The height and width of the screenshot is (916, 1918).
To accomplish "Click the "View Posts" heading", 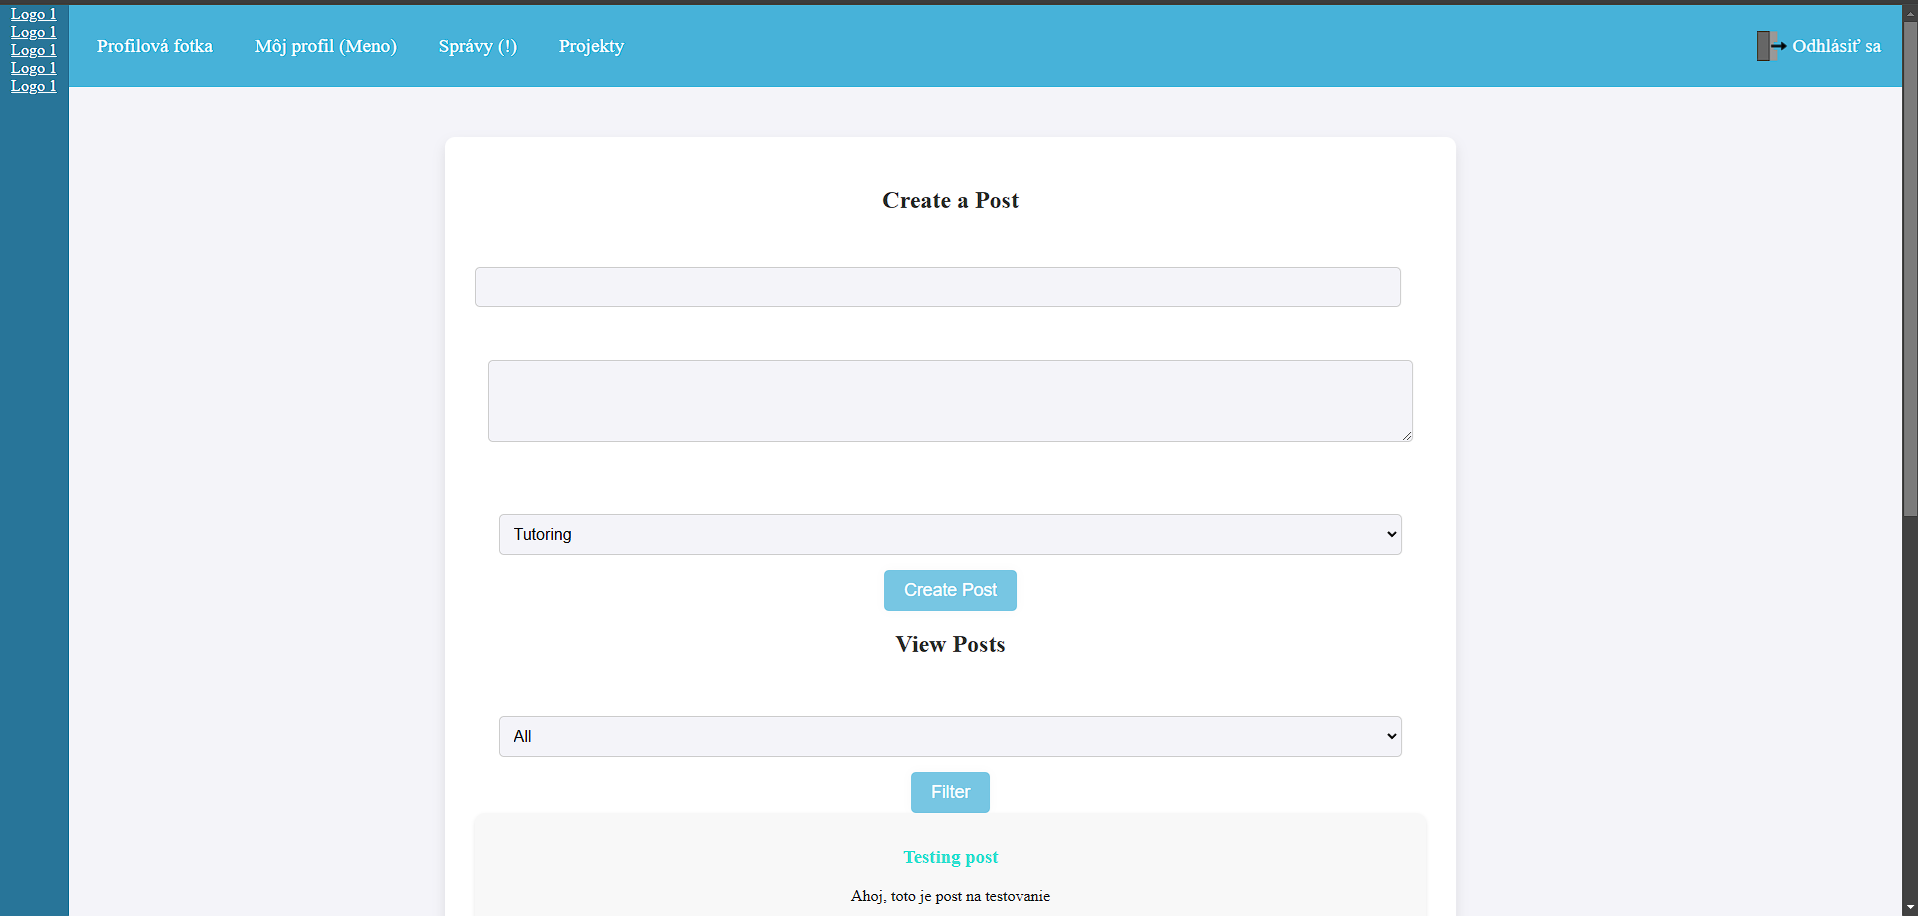I will [x=951, y=644].
